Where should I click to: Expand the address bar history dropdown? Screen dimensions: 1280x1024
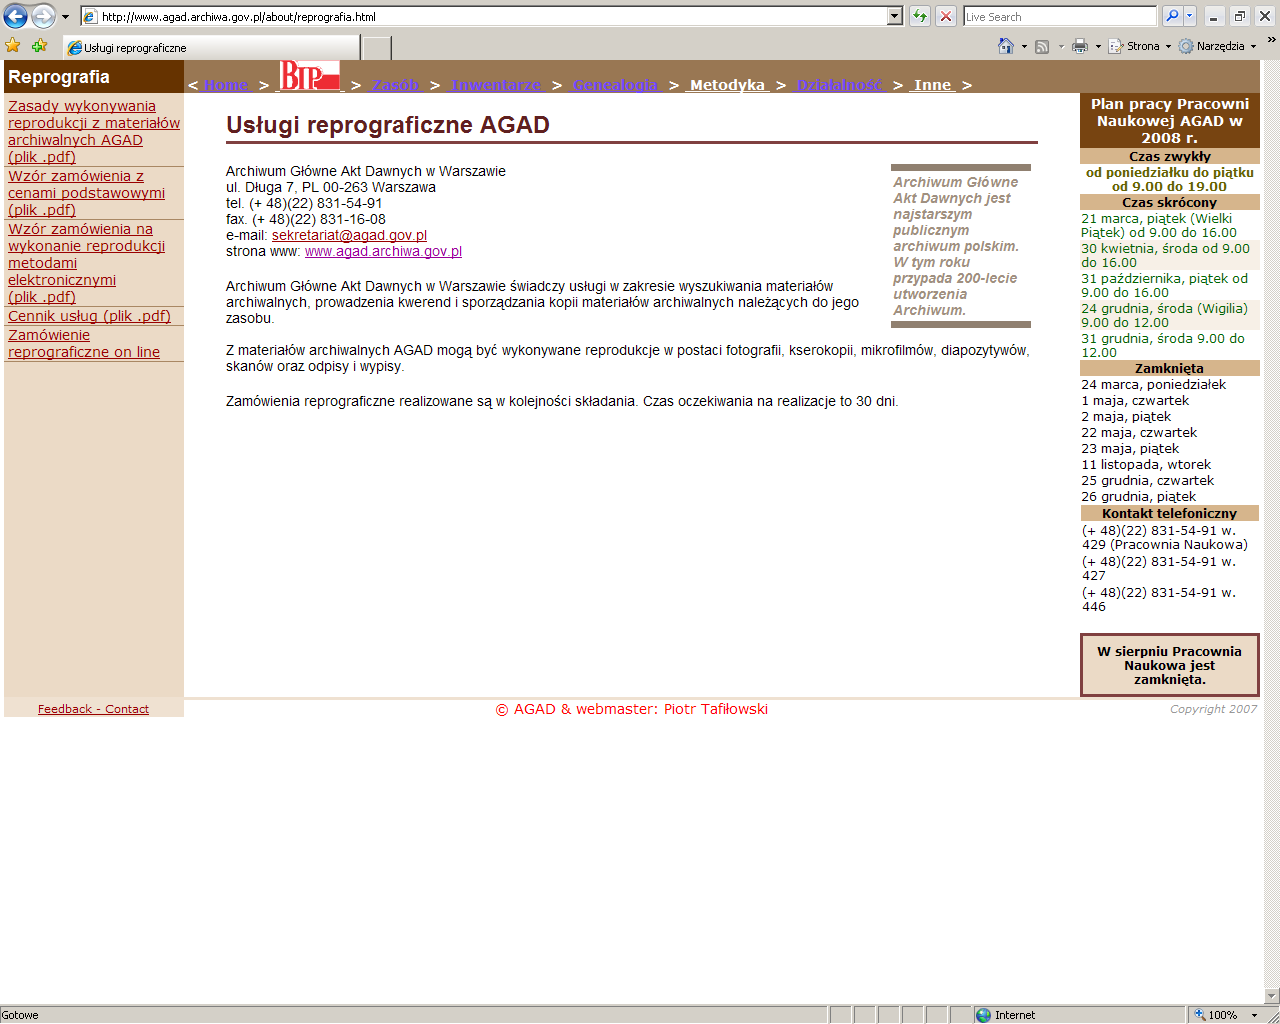(895, 17)
